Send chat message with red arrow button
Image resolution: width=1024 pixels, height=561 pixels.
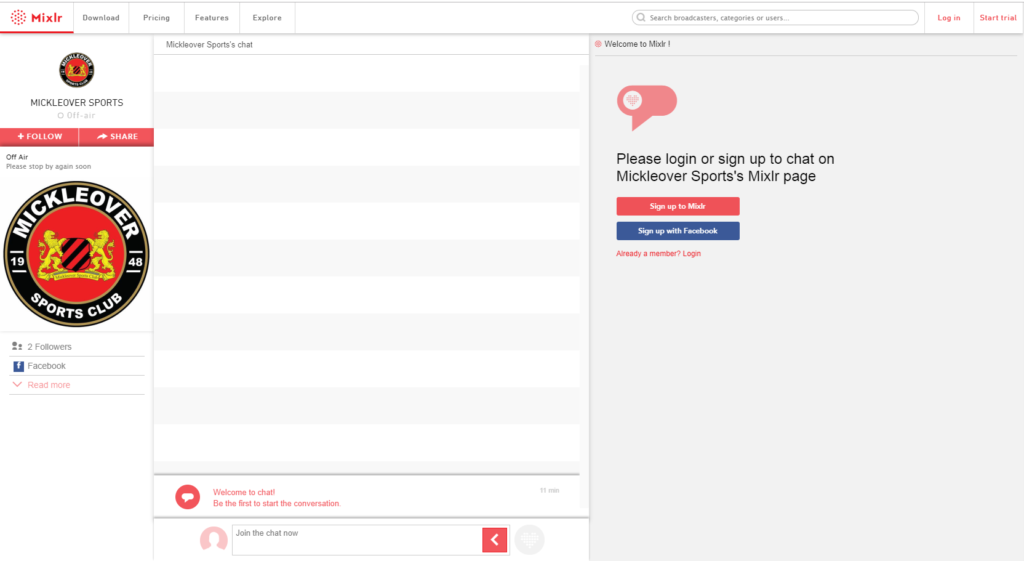pos(494,540)
